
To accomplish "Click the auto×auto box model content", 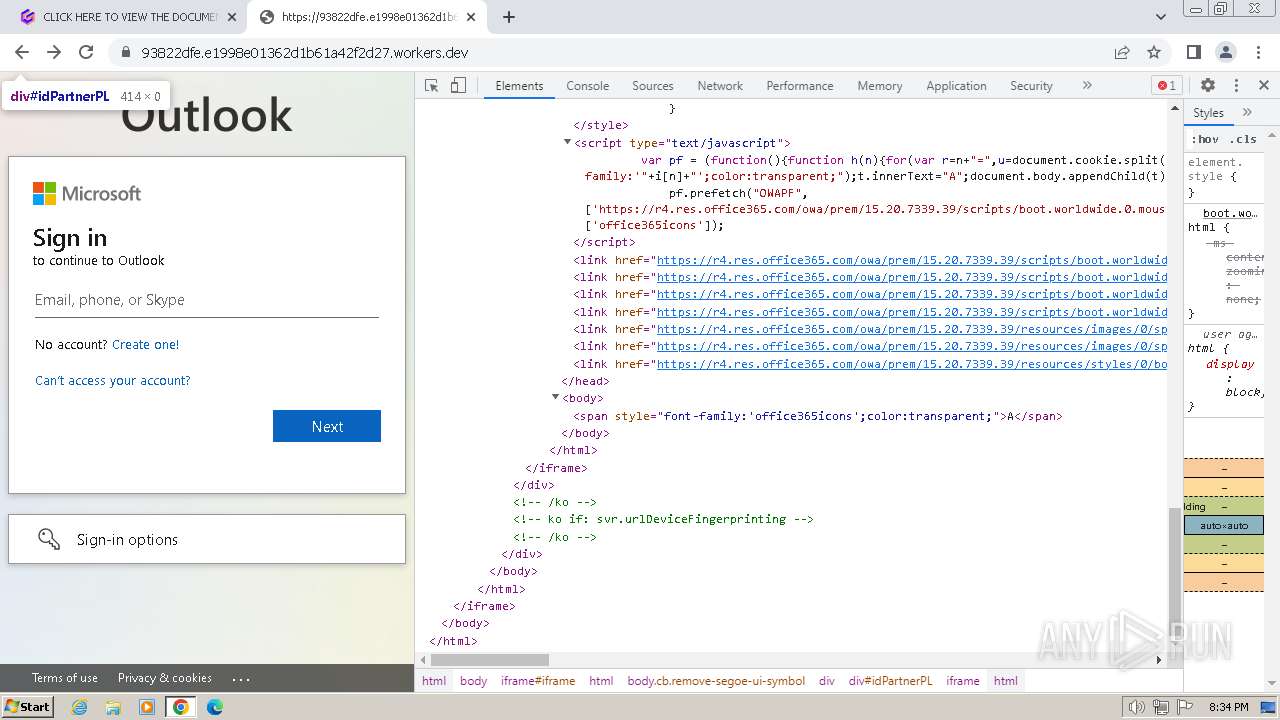I will [x=1224, y=525].
